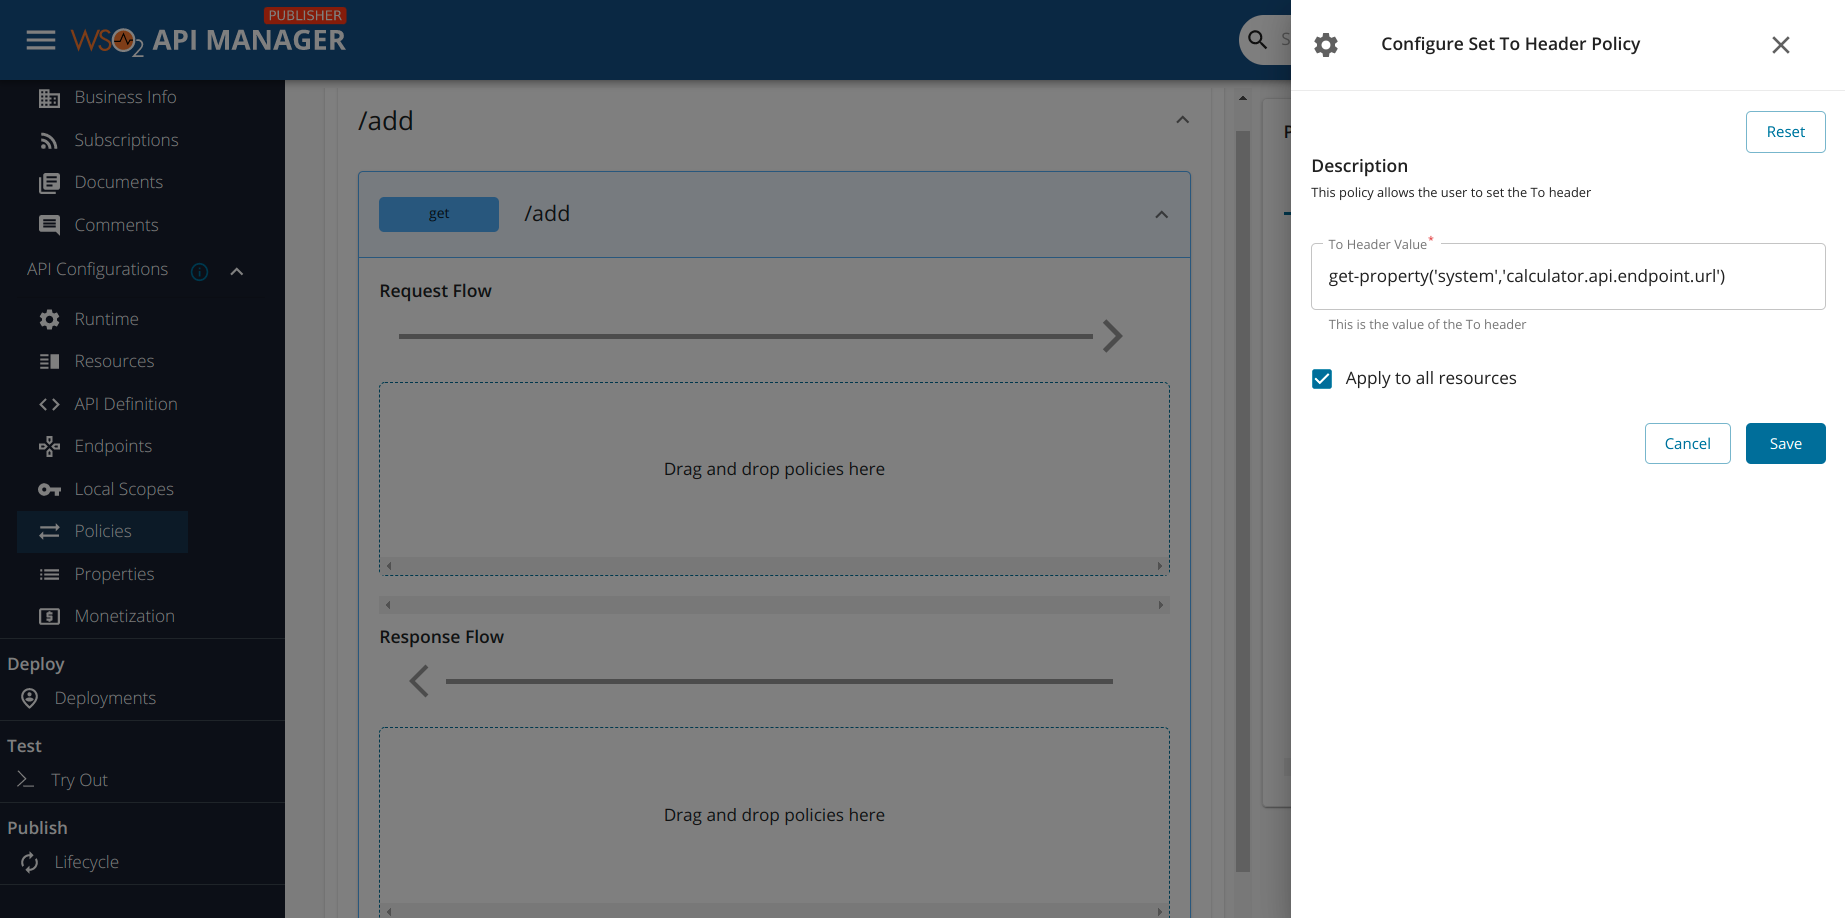Open Properties page
The height and width of the screenshot is (918, 1845).
(114, 574)
